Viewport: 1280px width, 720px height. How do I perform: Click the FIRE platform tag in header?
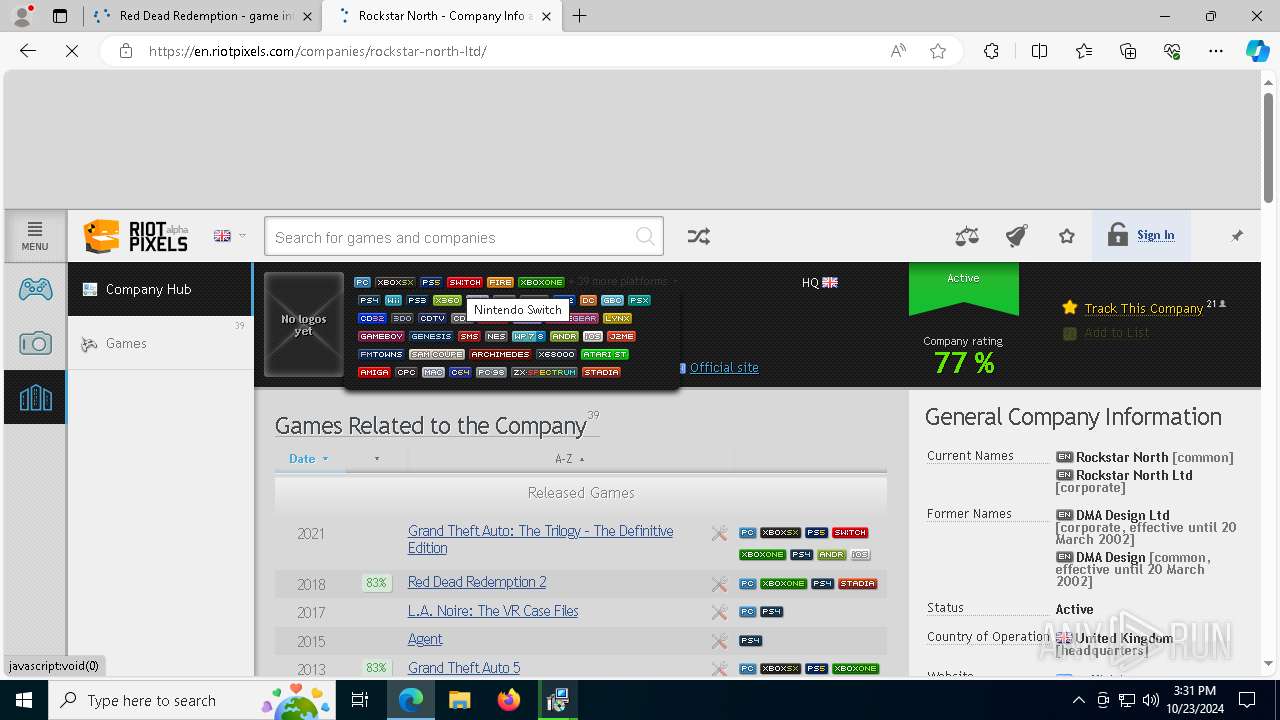click(x=500, y=282)
